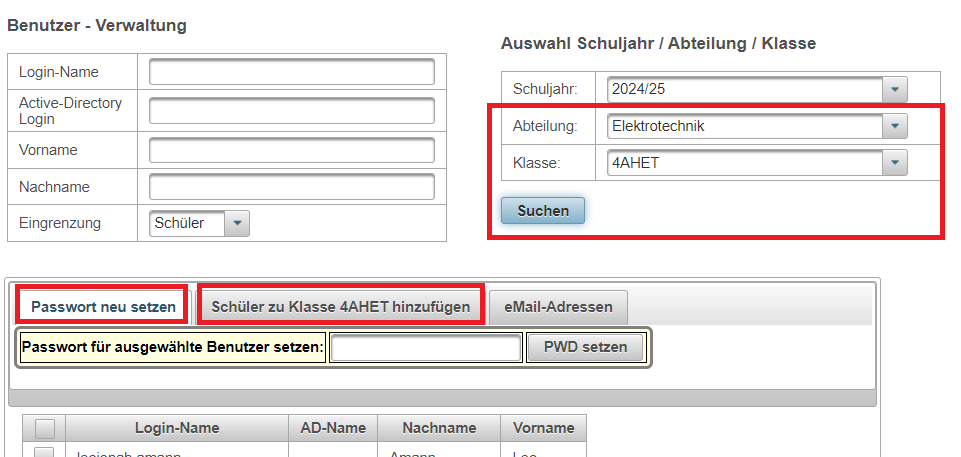Viewport: 961px width, 457px height.
Task: Click the Vorname column header
Action: [x=544, y=428]
